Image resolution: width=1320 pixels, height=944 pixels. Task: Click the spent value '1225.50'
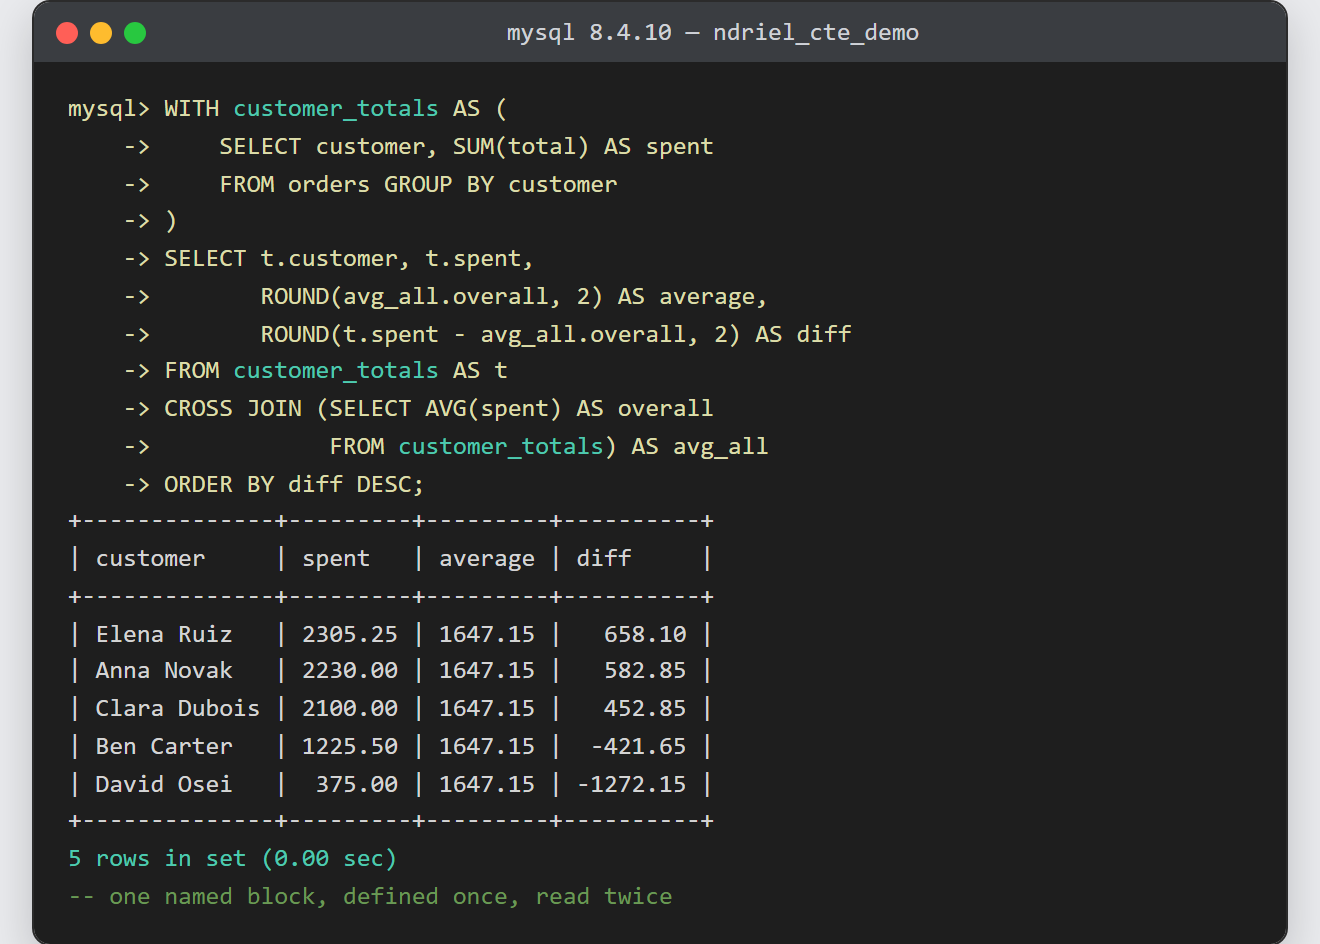coord(350,746)
